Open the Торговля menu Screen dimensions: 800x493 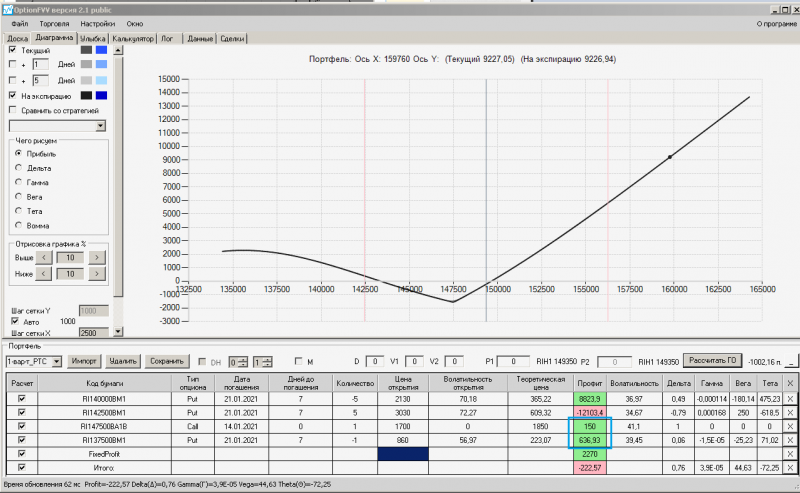[54, 23]
